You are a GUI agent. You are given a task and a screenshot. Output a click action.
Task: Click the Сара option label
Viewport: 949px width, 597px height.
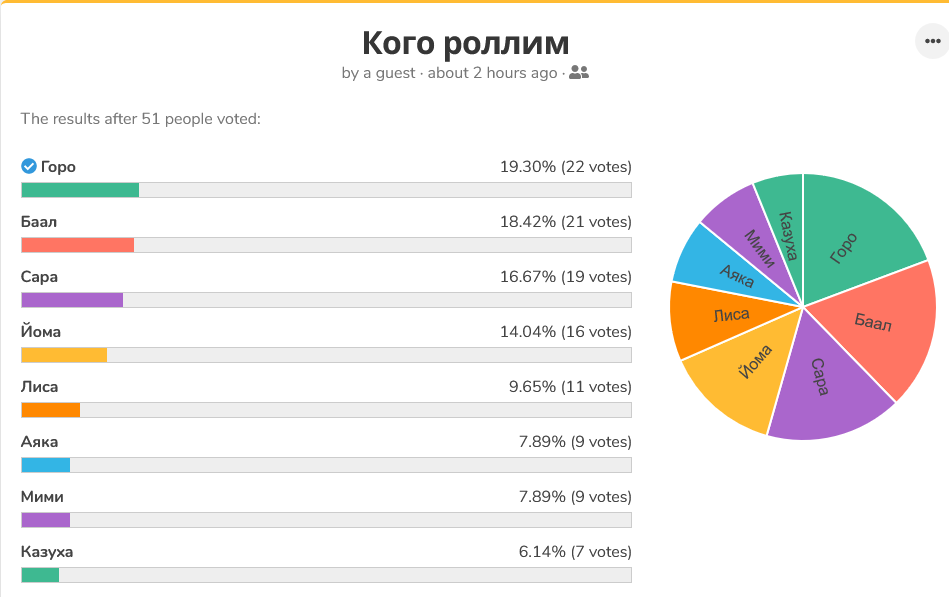(x=40, y=277)
